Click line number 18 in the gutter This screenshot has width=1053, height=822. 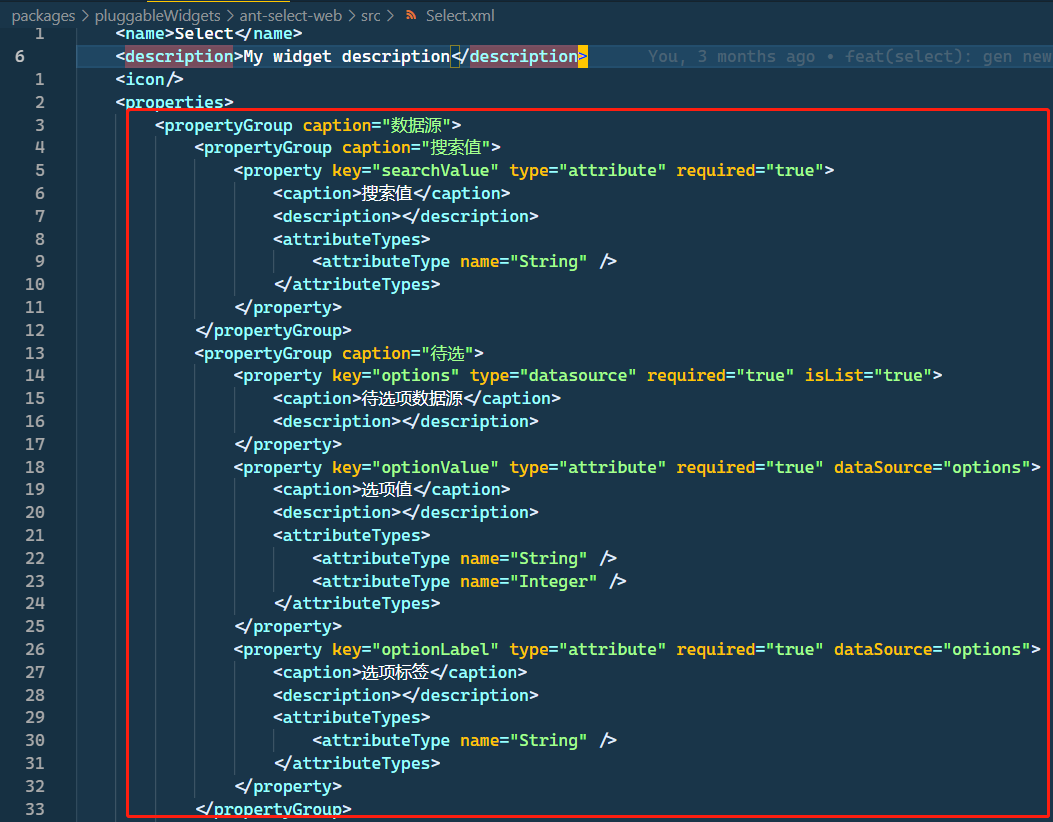pyautogui.click(x=34, y=467)
